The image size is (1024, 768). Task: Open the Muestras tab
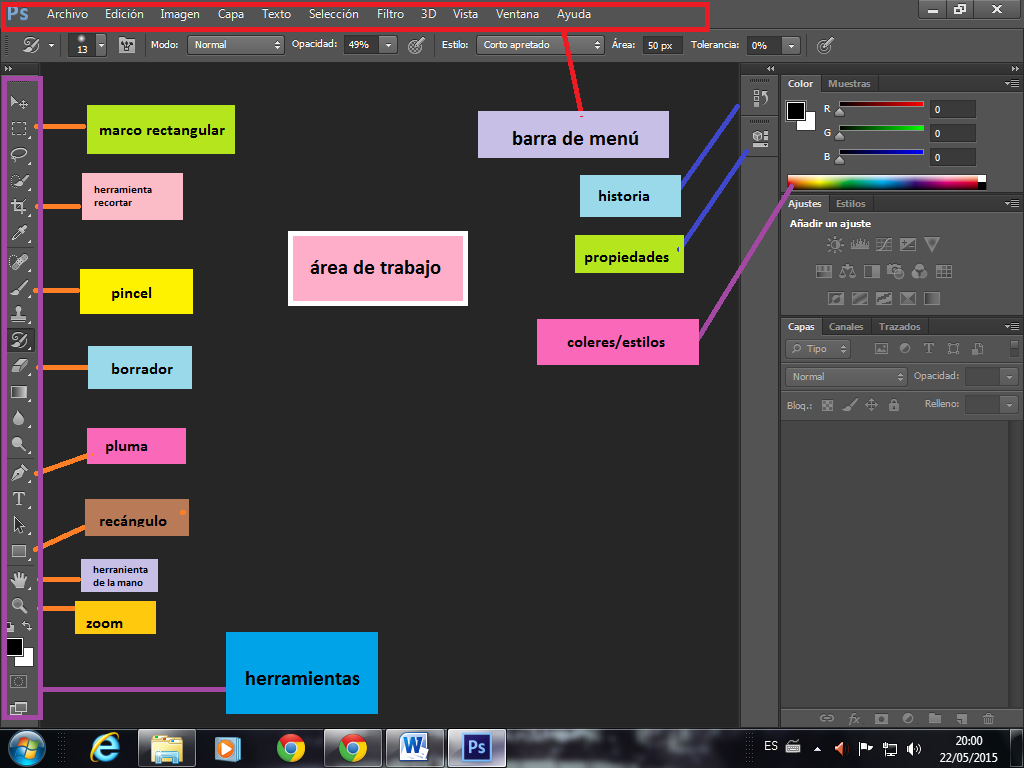(849, 84)
